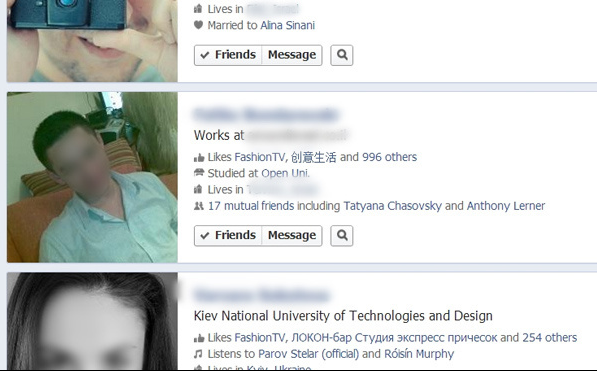Open Tatyana Chasovsky's profile
Image resolution: width=597 pixels, height=371 pixels.
tap(393, 206)
